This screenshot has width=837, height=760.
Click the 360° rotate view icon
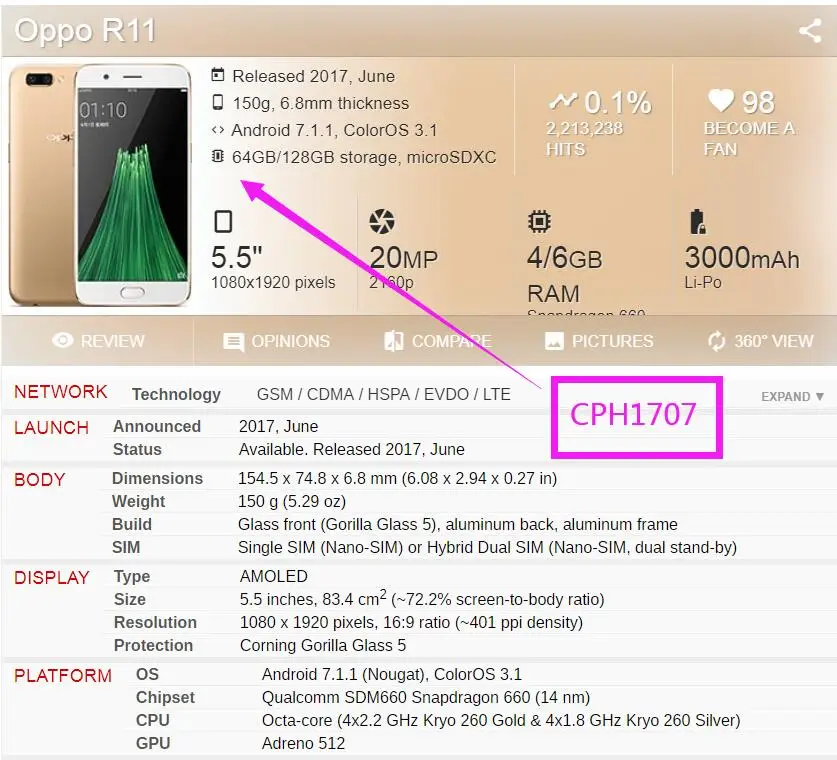pos(716,341)
